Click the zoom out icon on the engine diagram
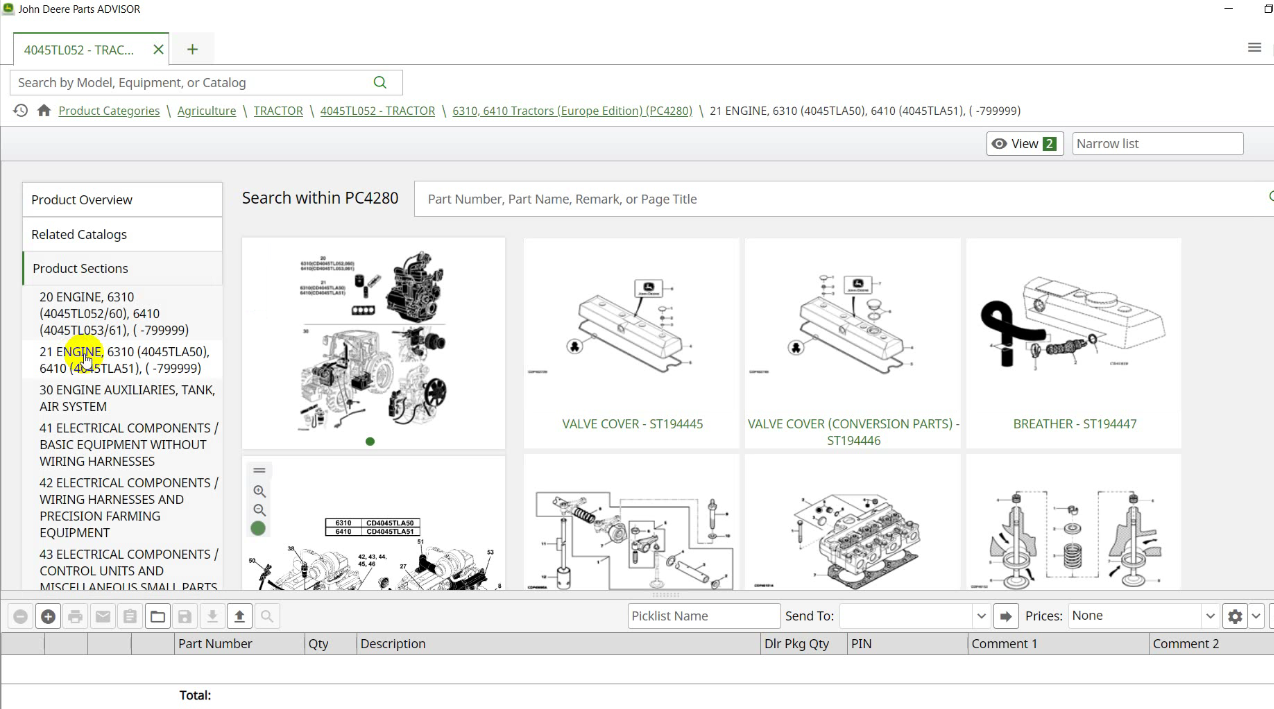This screenshot has height=709, width=1274. [259, 510]
